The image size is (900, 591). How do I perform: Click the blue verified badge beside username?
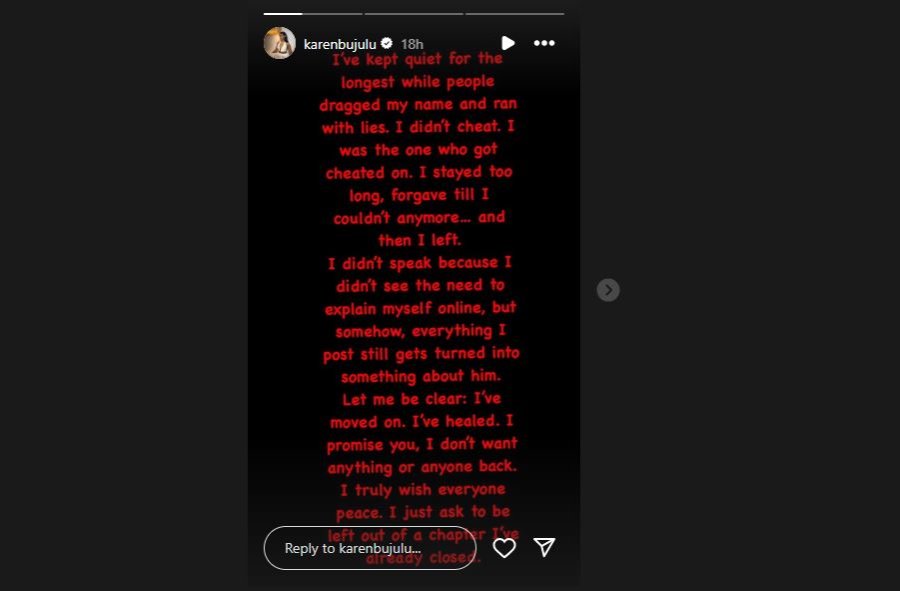(386, 43)
